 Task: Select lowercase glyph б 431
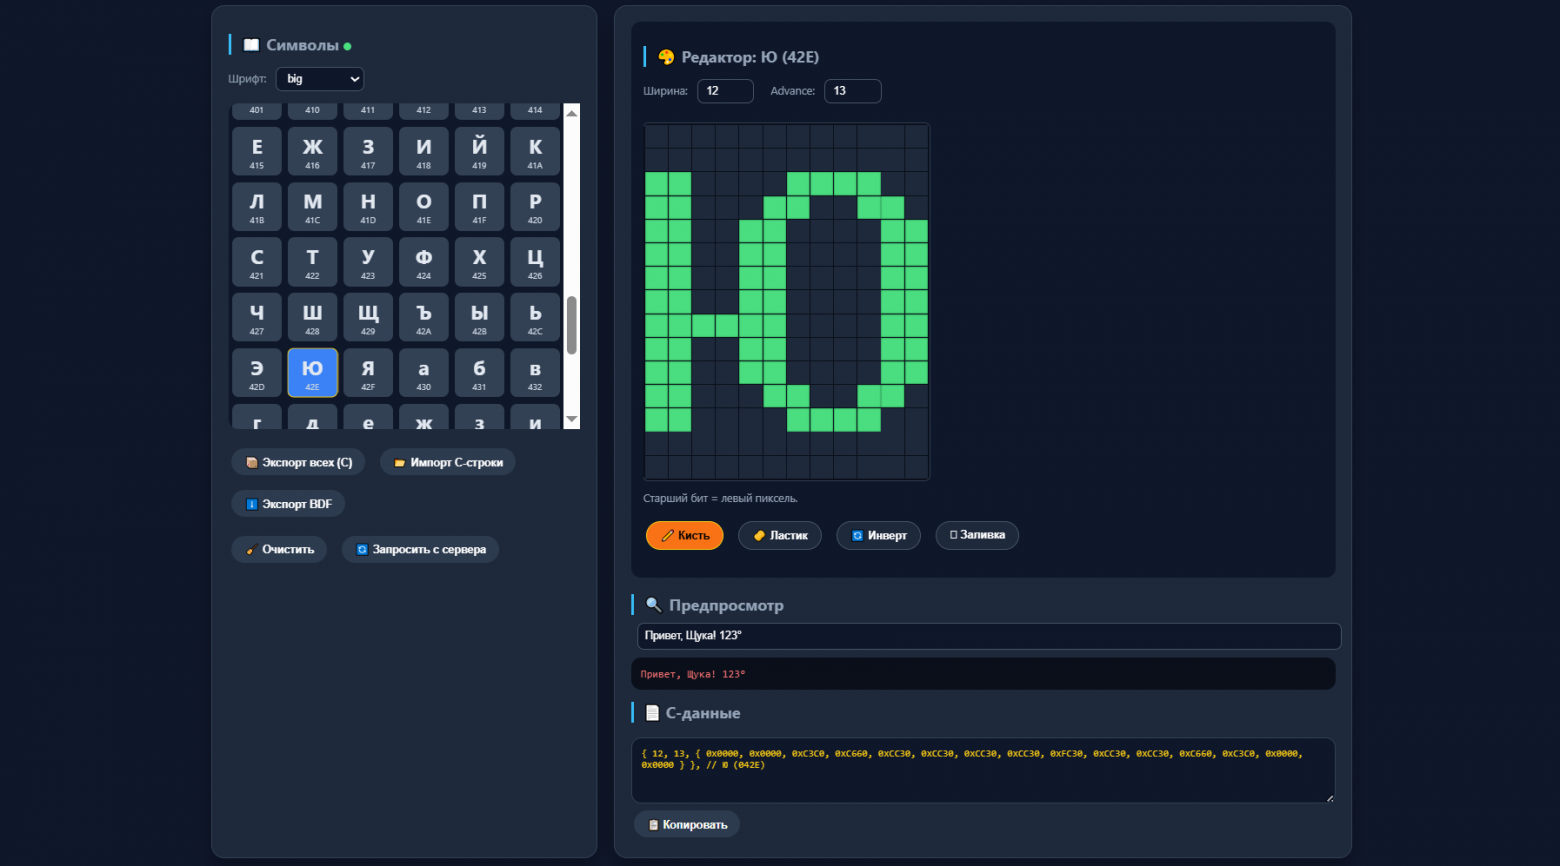pyautogui.click(x=480, y=373)
